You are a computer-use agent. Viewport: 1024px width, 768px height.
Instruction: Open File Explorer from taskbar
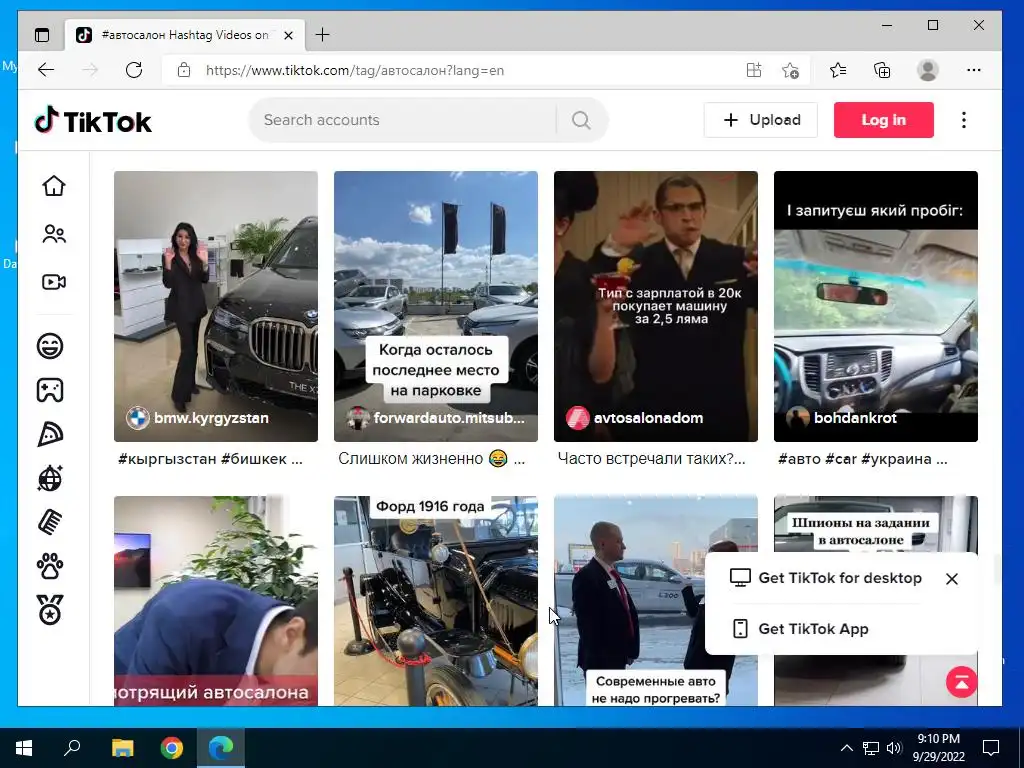point(122,748)
